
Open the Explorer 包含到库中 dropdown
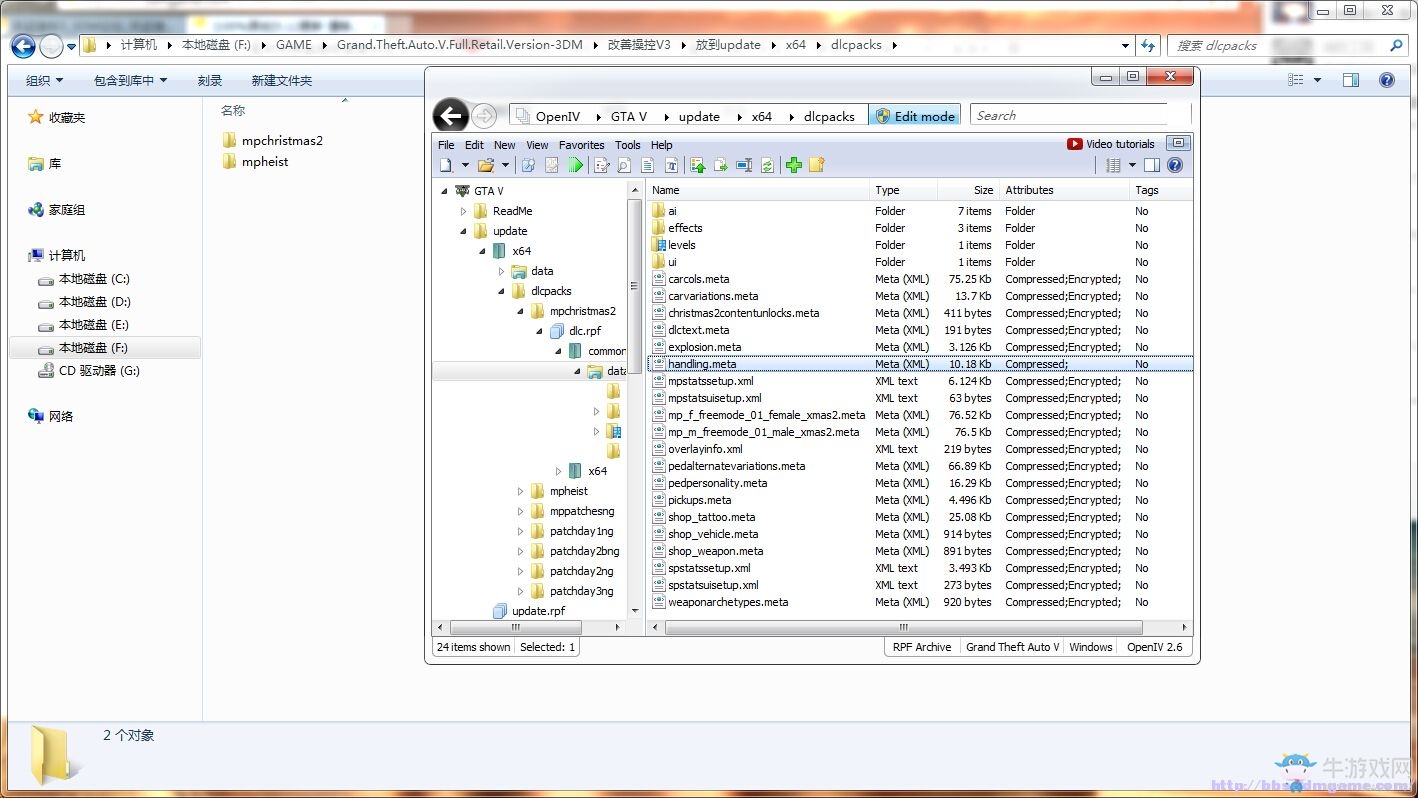[x=131, y=80]
